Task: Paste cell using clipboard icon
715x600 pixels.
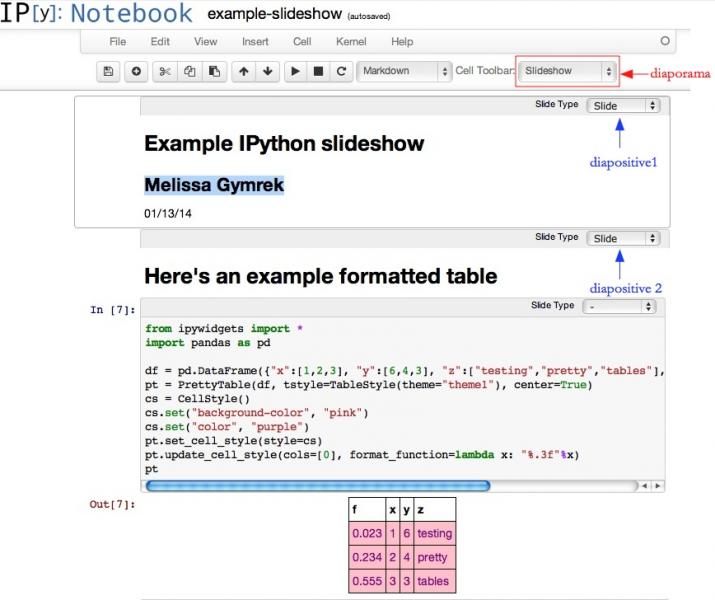Action: (213, 72)
